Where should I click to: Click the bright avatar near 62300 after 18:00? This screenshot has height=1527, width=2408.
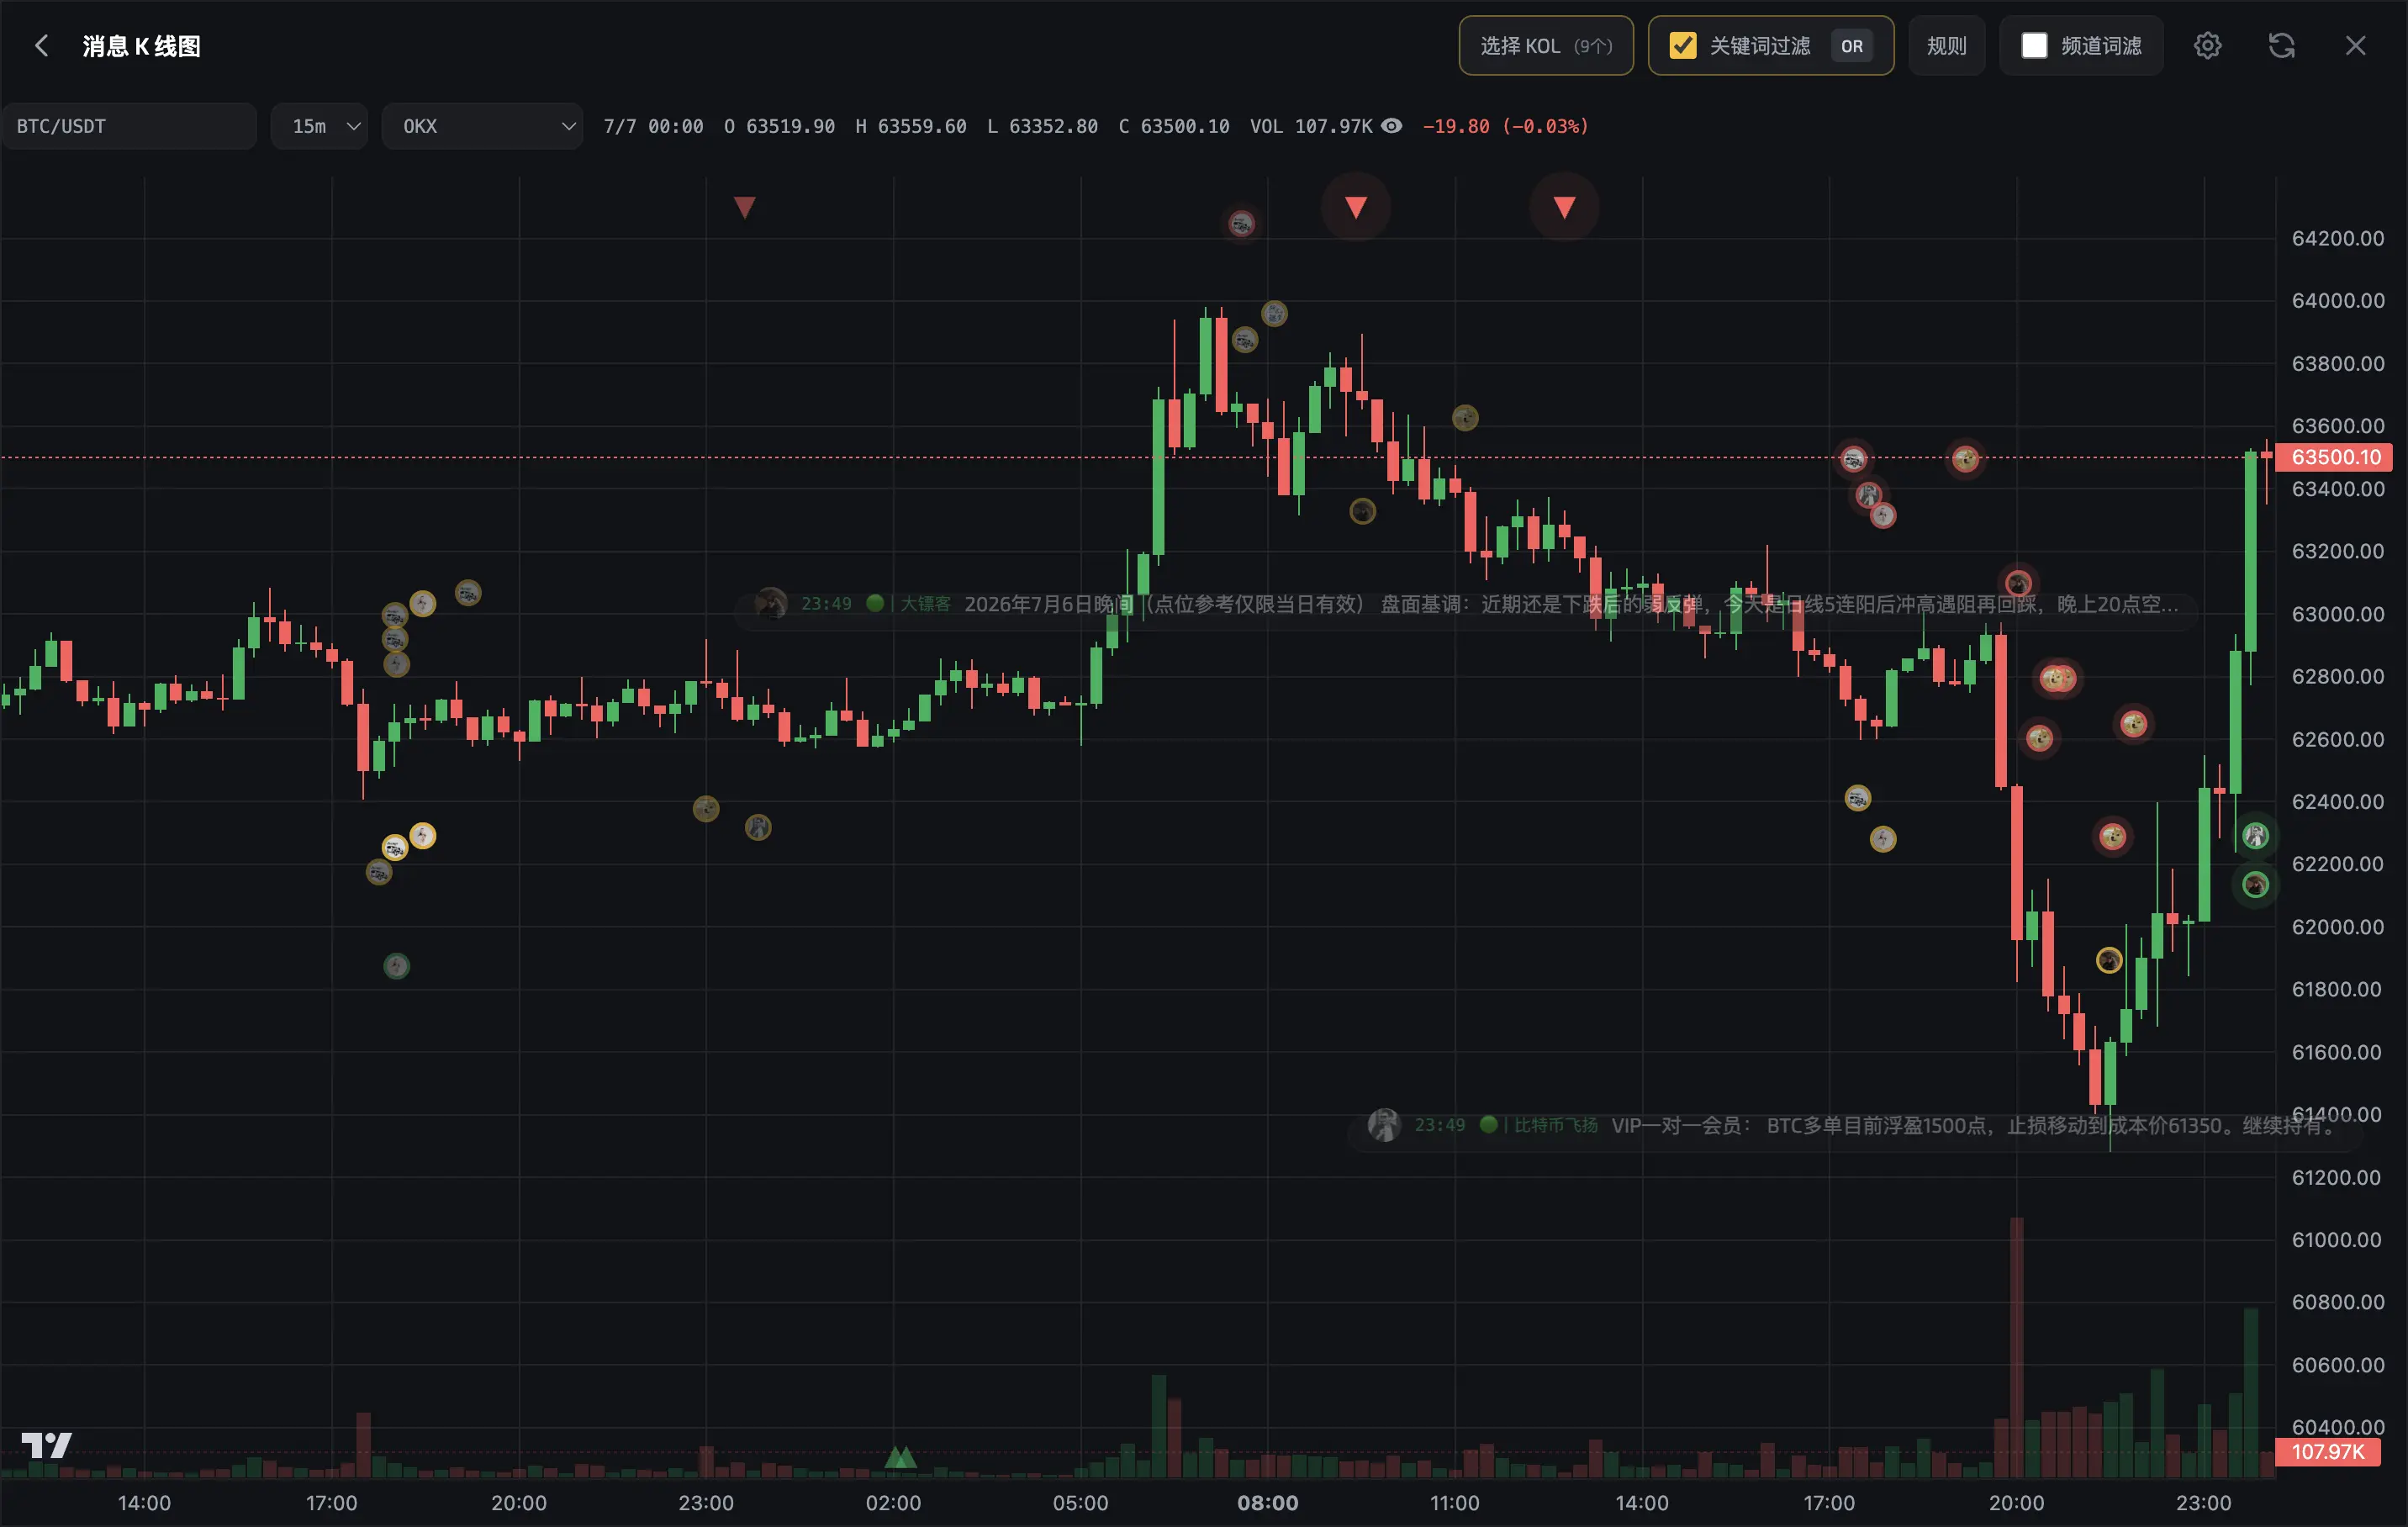coord(423,836)
